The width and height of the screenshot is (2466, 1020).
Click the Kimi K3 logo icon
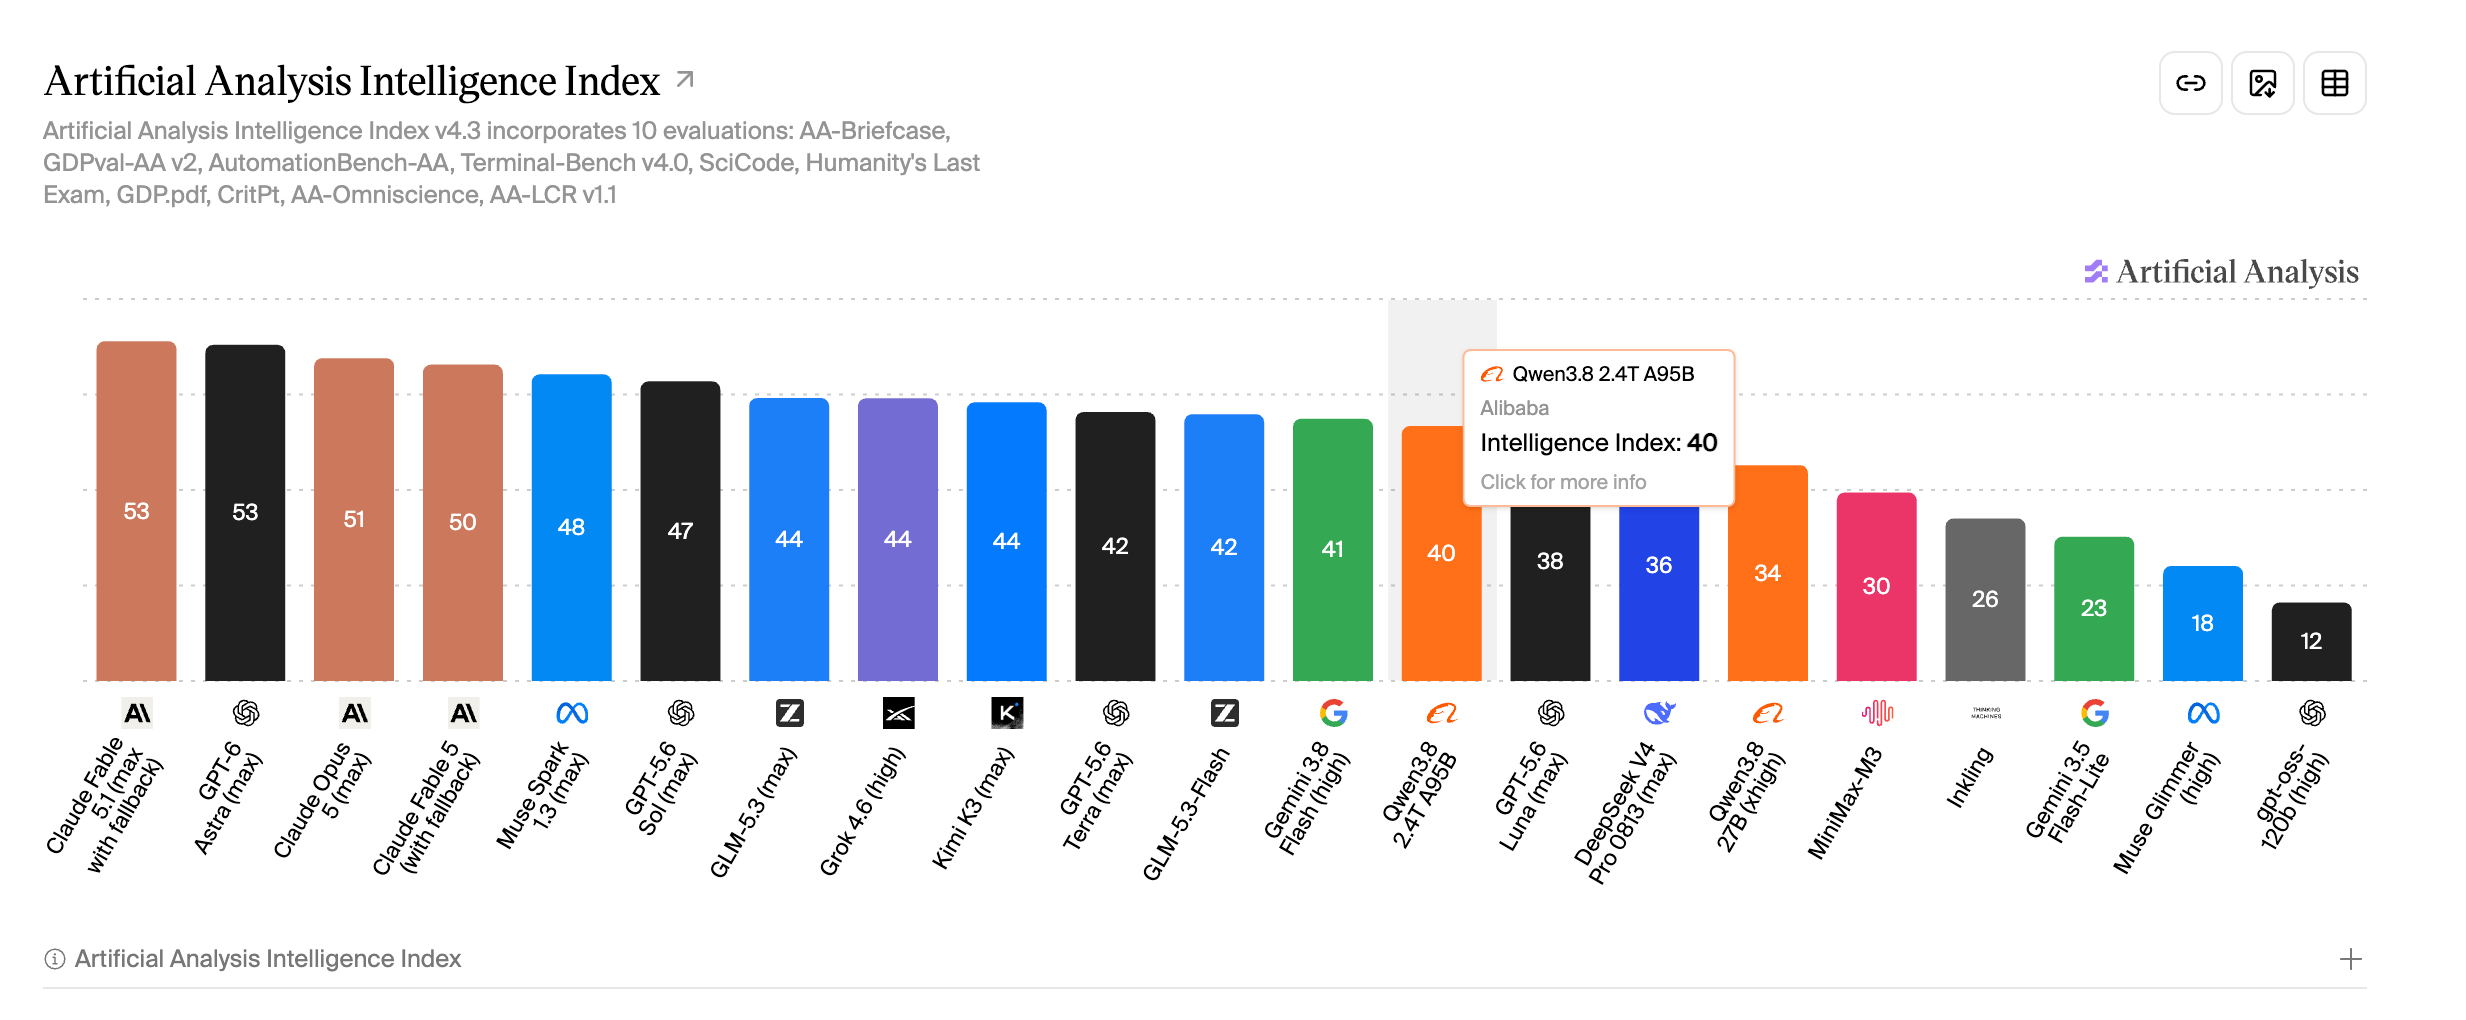tap(1007, 713)
